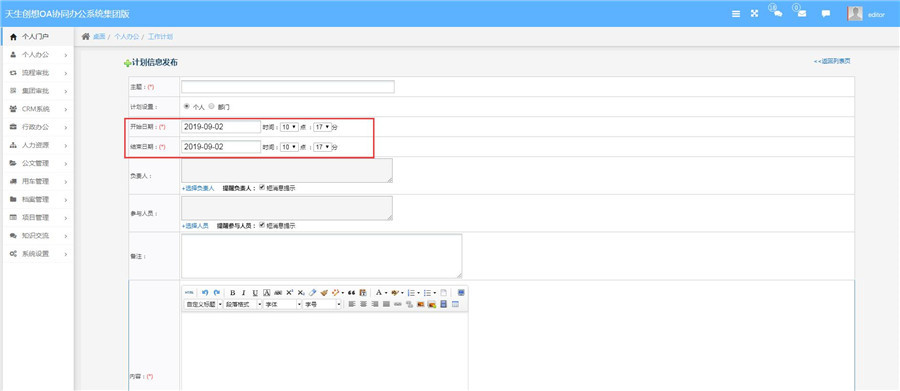The image size is (900, 391).
Task: Open 个人办公 sidebar menu
Action: click(37, 55)
